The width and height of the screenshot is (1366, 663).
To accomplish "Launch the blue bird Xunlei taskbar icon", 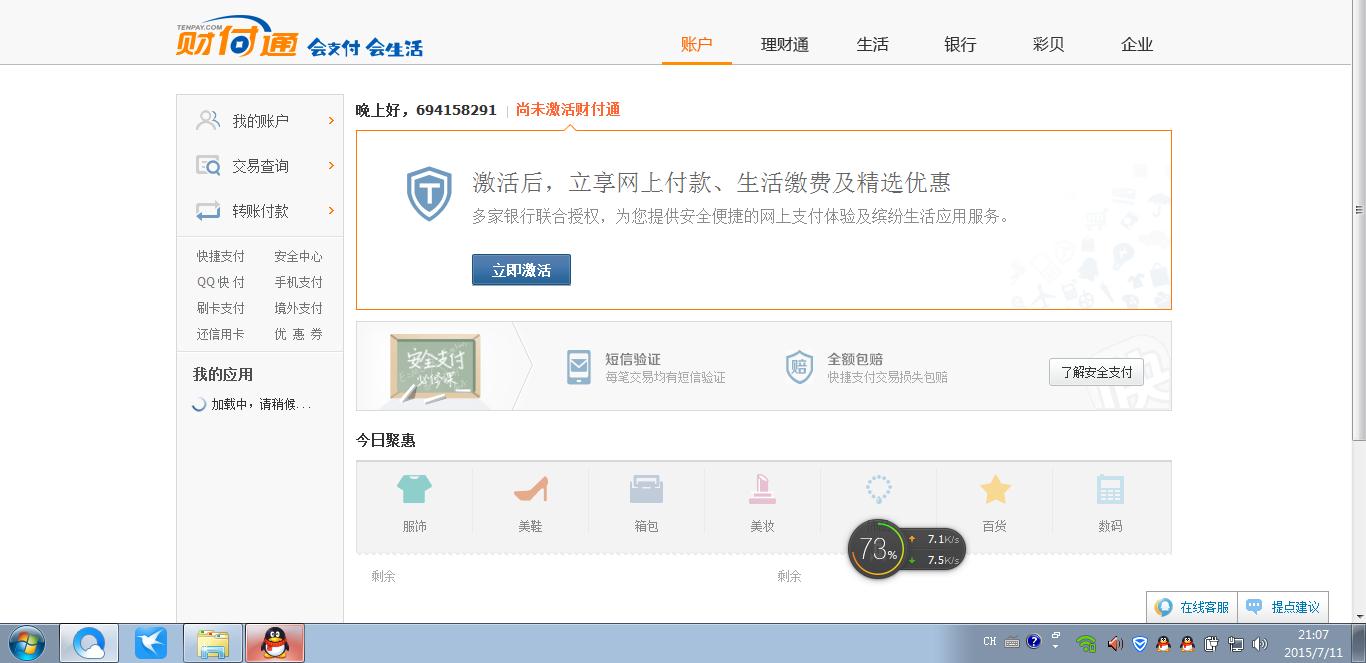I will click(151, 643).
